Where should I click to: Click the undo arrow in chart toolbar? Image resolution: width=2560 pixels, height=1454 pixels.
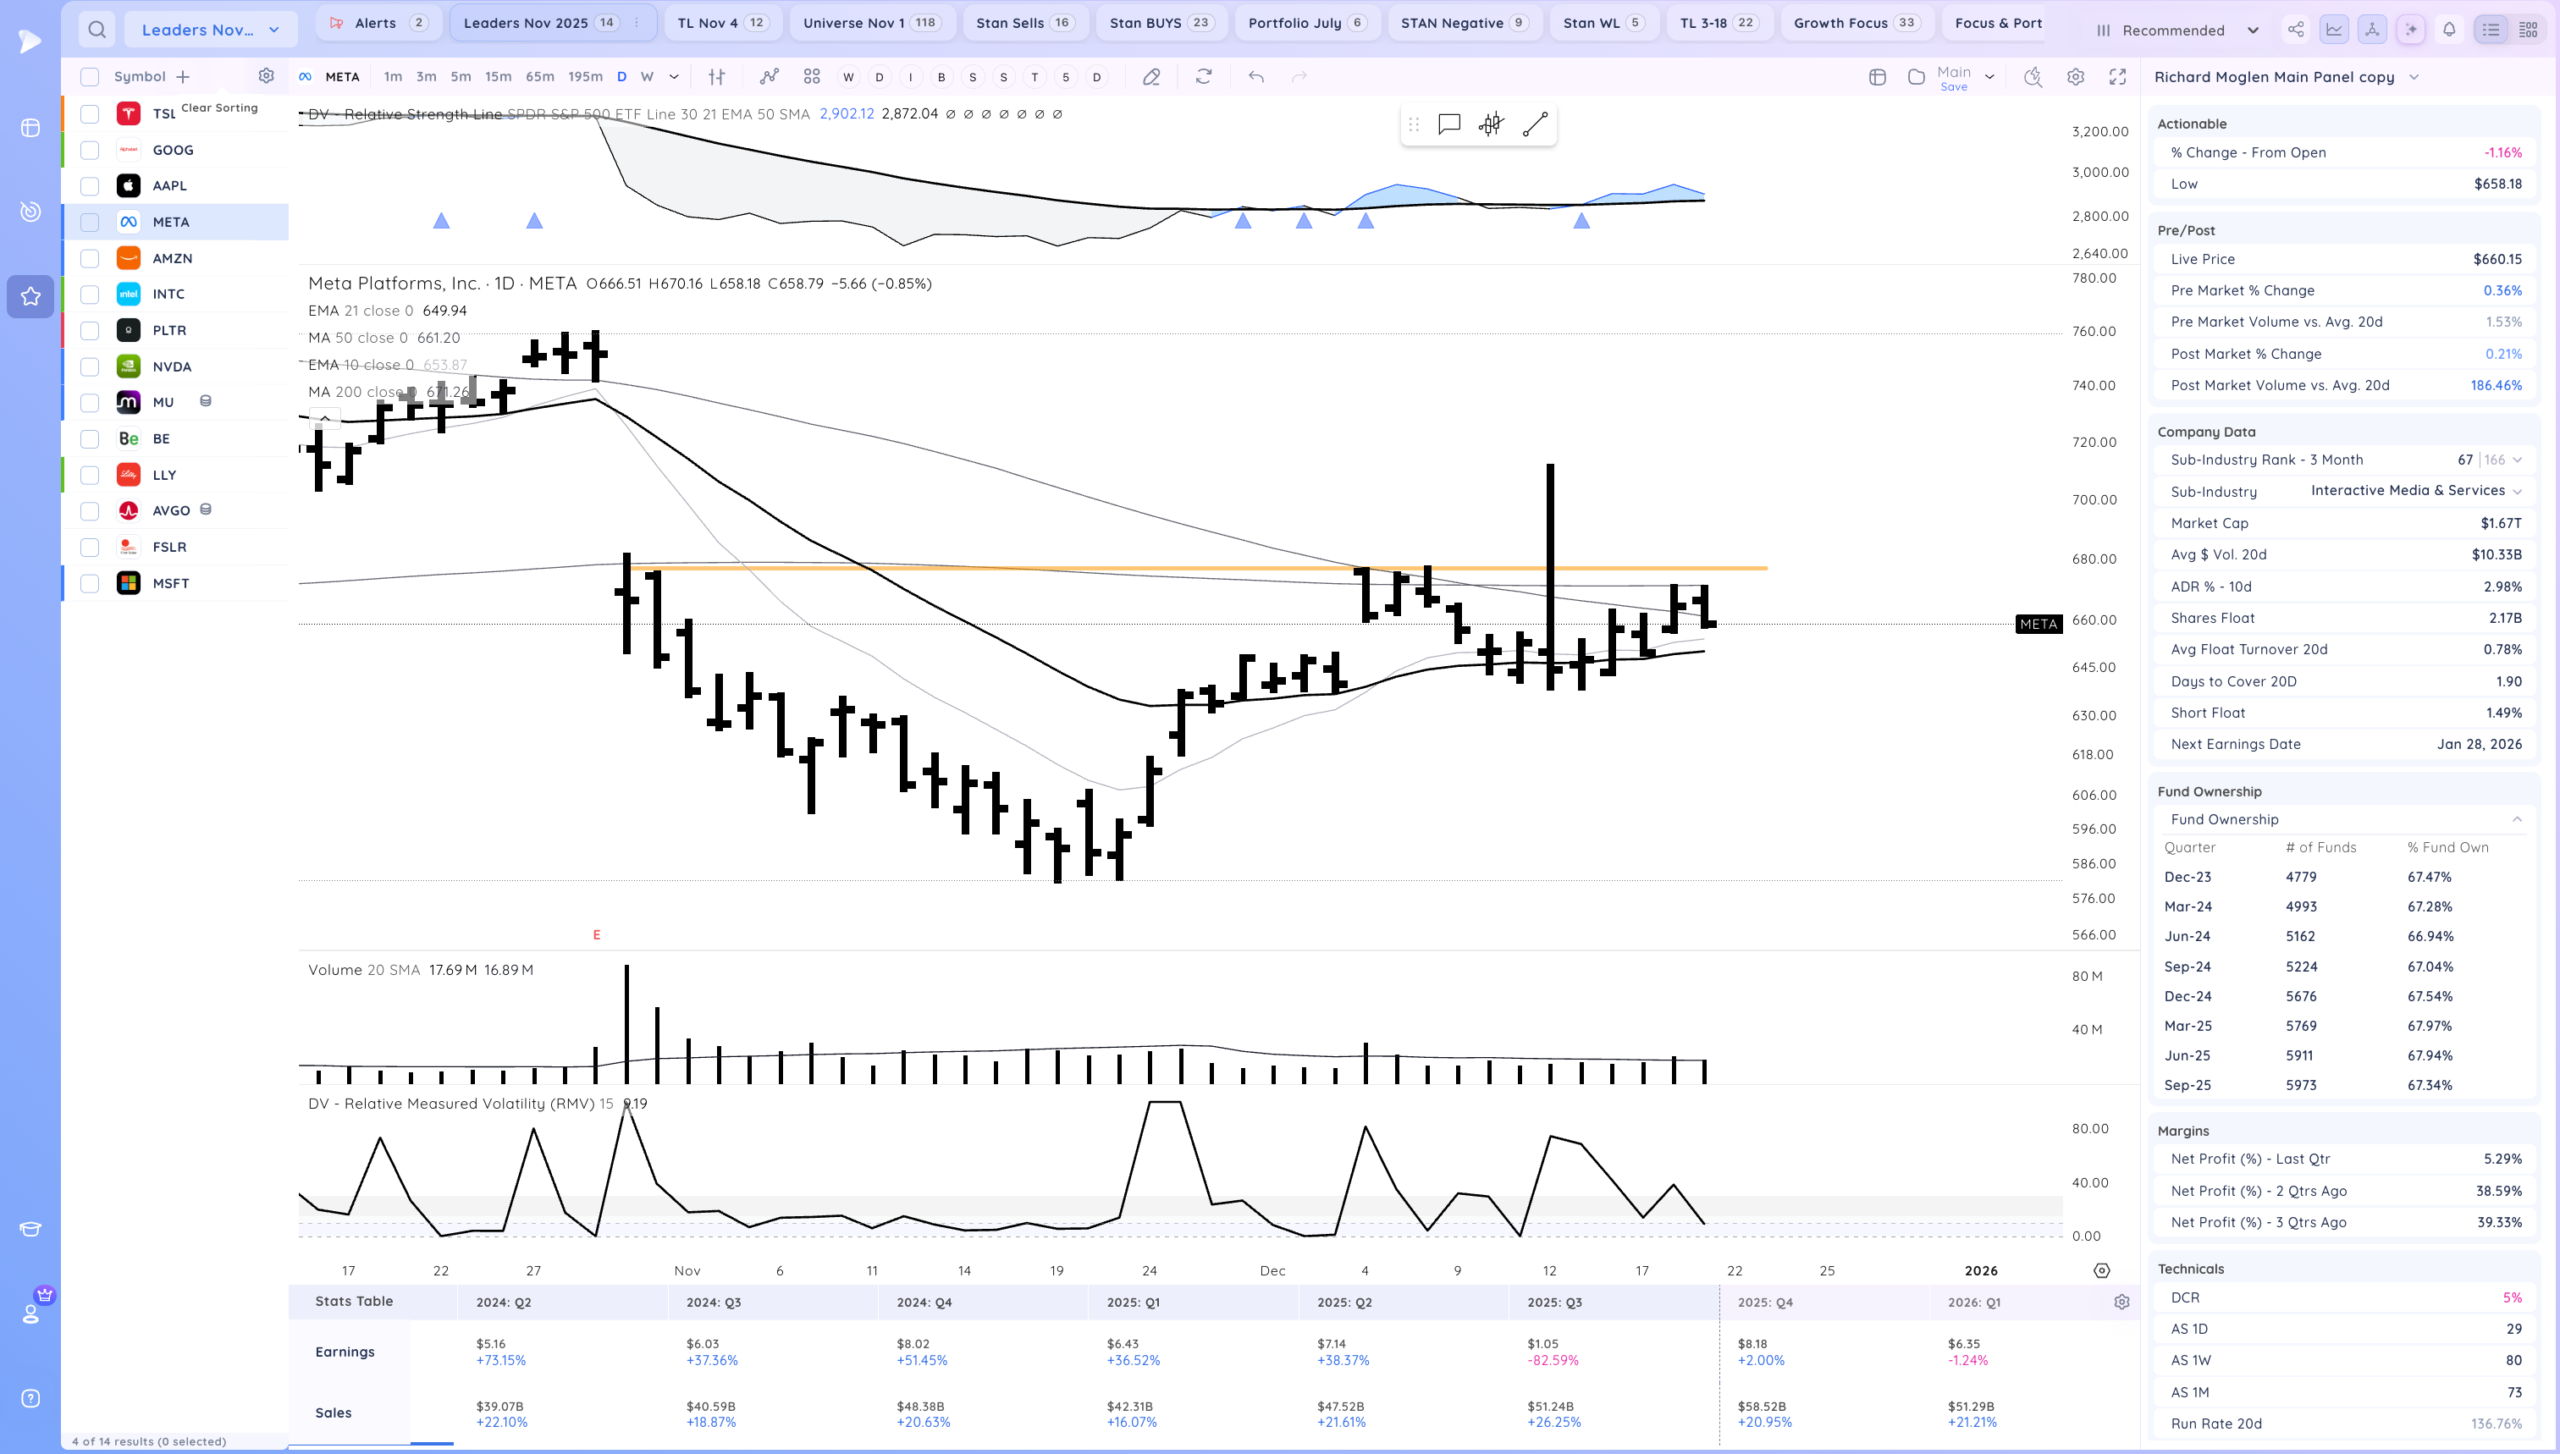pyautogui.click(x=1256, y=77)
